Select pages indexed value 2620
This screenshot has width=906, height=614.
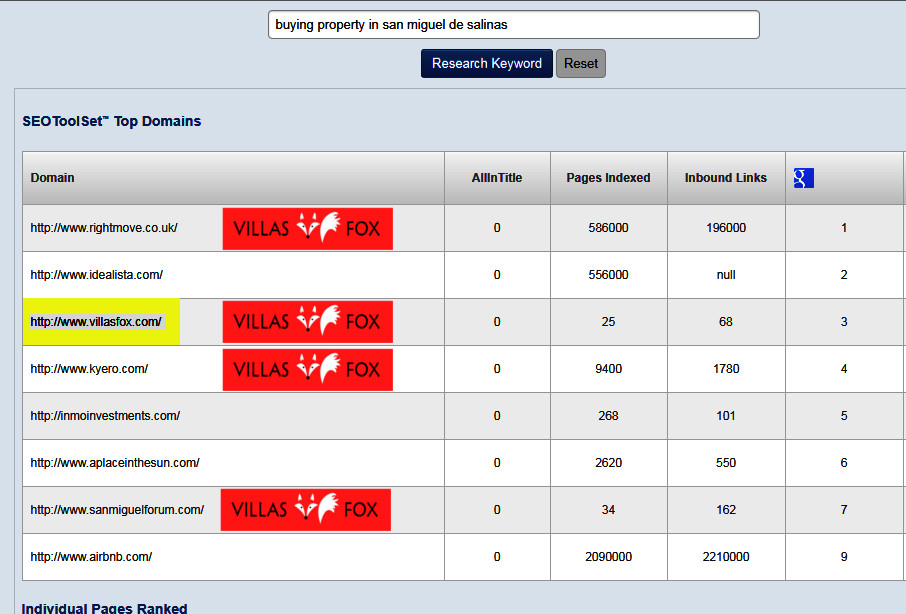[x=608, y=463]
